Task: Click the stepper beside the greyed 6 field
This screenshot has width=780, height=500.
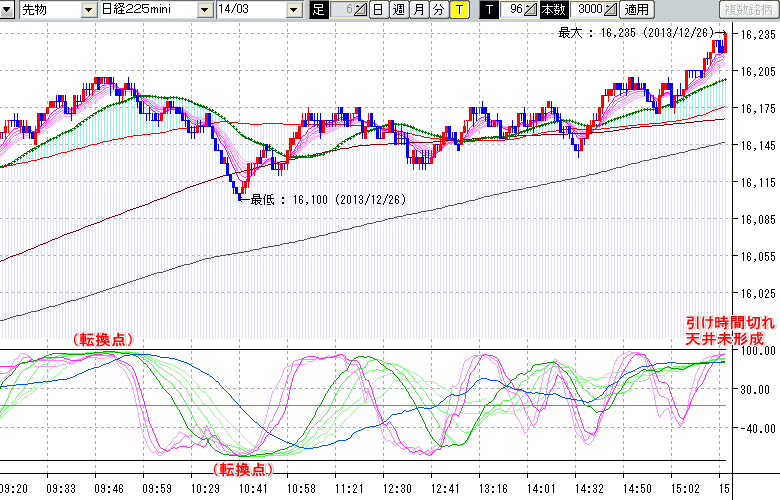Action: pos(361,10)
